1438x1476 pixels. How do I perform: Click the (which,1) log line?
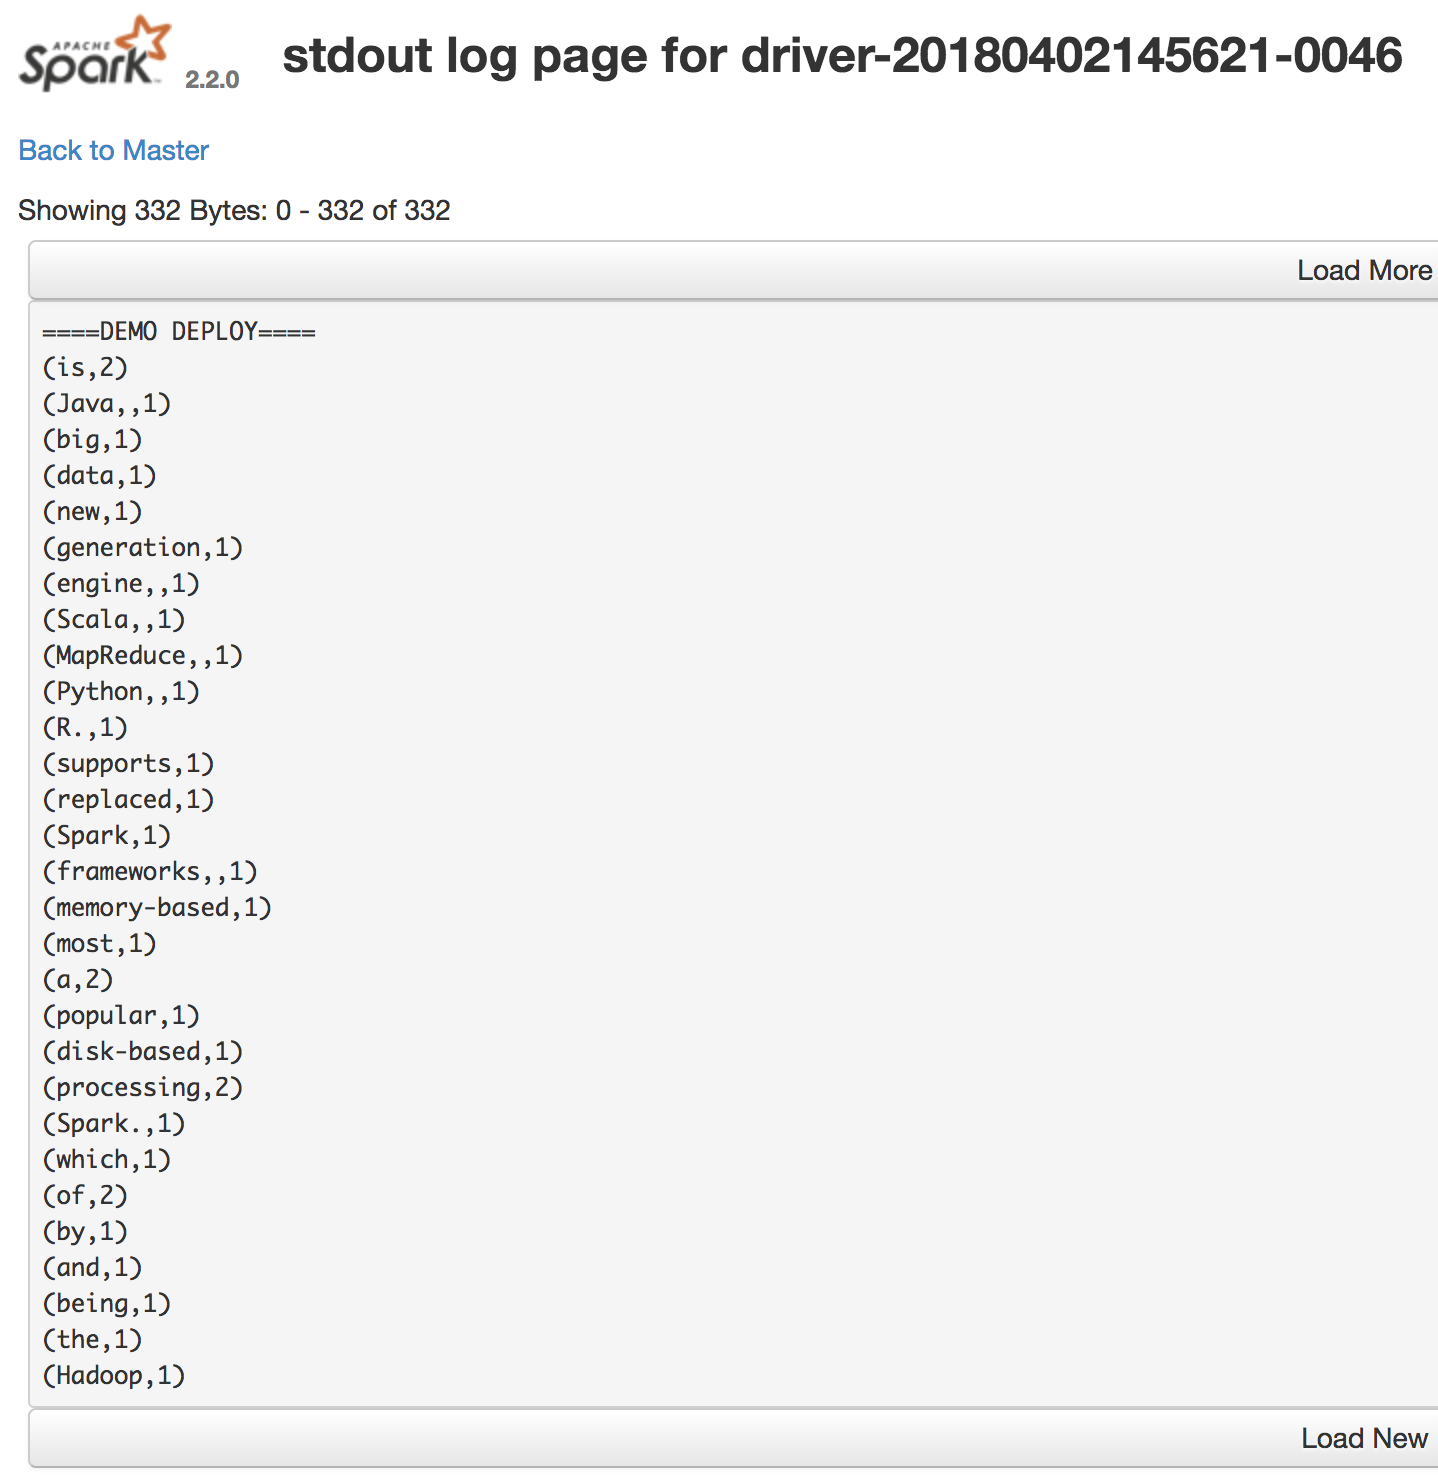click(x=107, y=1159)
